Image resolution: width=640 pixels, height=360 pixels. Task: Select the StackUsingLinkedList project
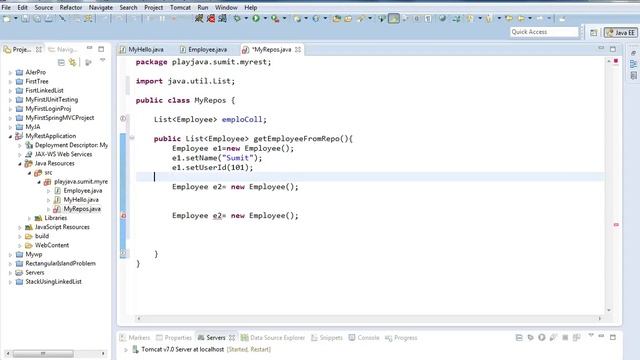coord(53,282)
